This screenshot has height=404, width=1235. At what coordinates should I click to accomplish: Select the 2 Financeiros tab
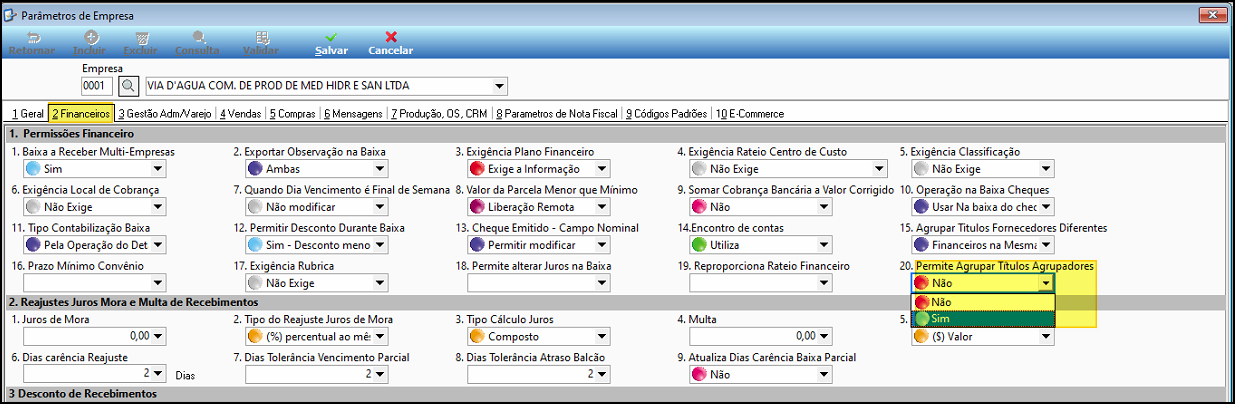click(81, 114)
